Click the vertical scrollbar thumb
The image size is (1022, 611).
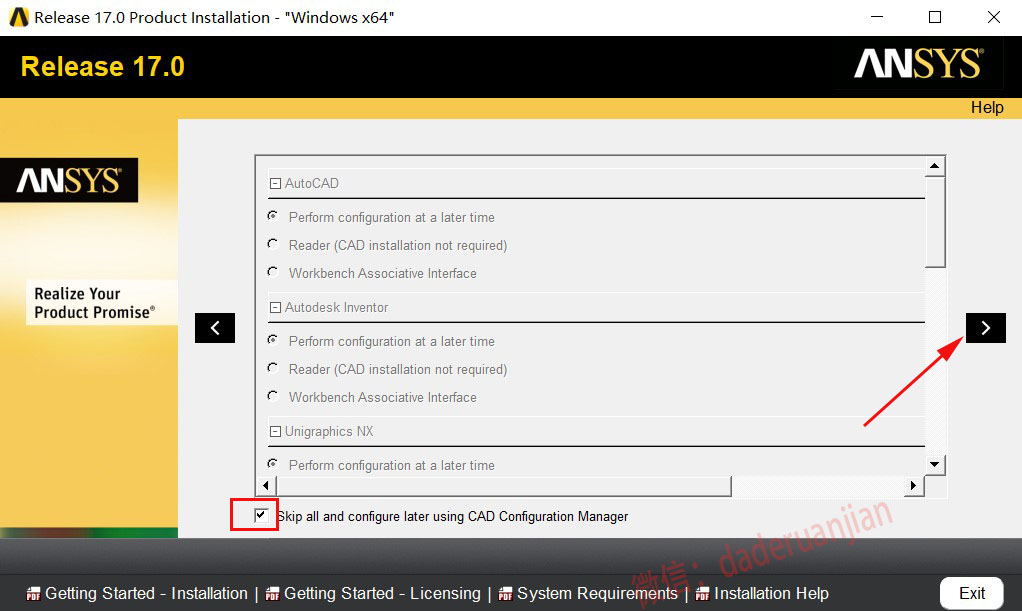[x=935, y=222]
